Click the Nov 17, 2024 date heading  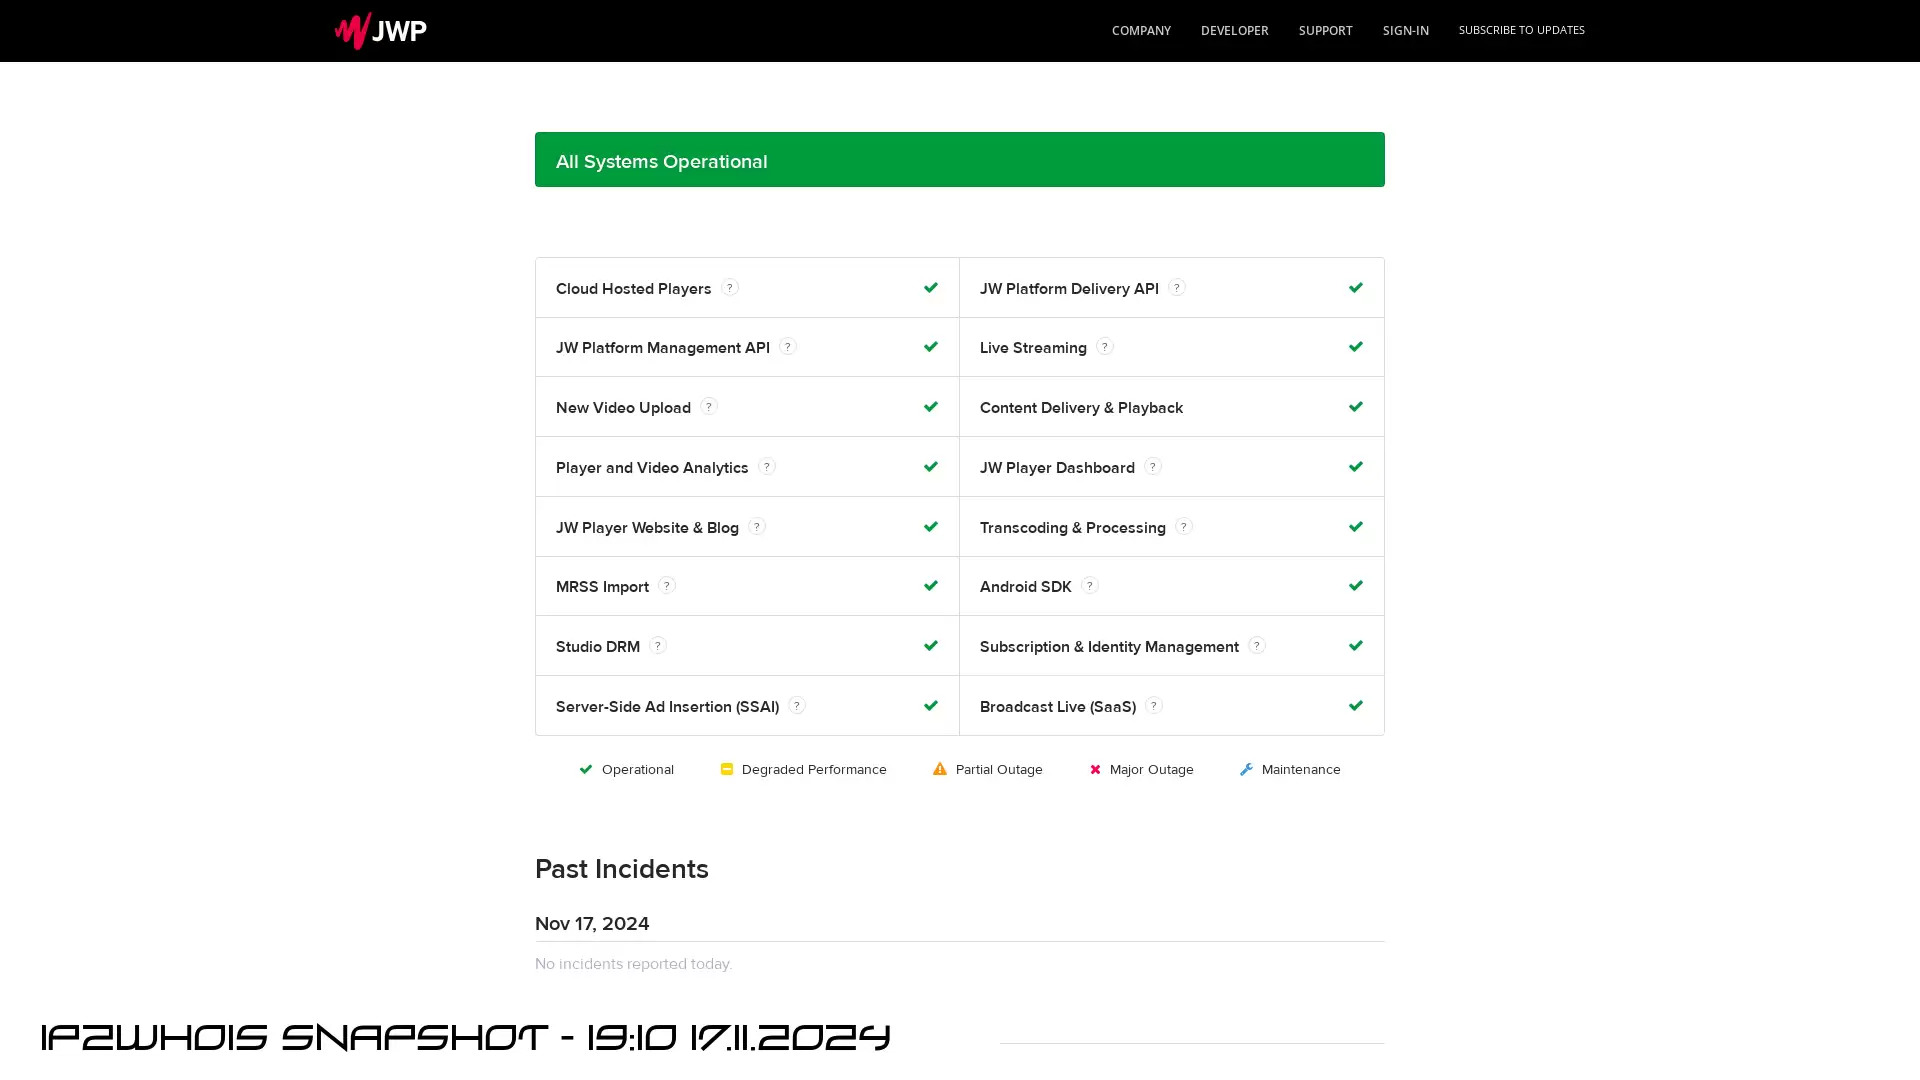coord(592,924)
